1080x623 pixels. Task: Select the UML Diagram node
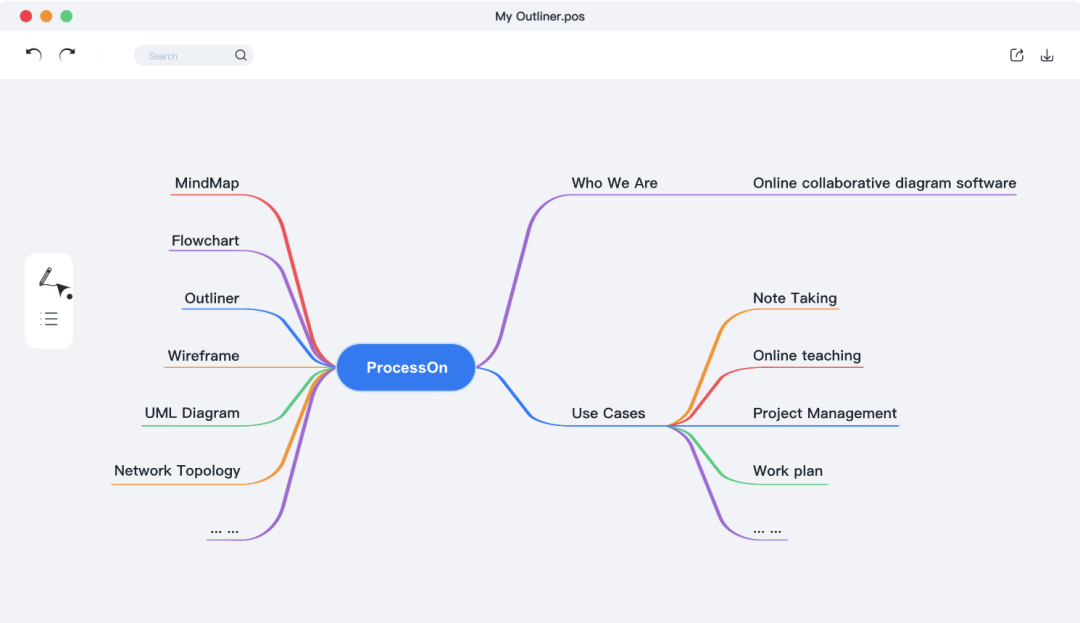coord(192,413)
